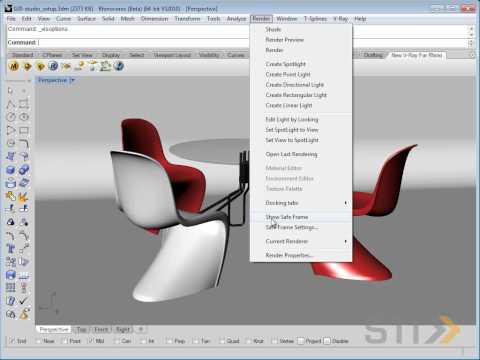Screen dimensions: 480x360
Task: Expand the Current Renderer submenu
Action: coord(301,241)
